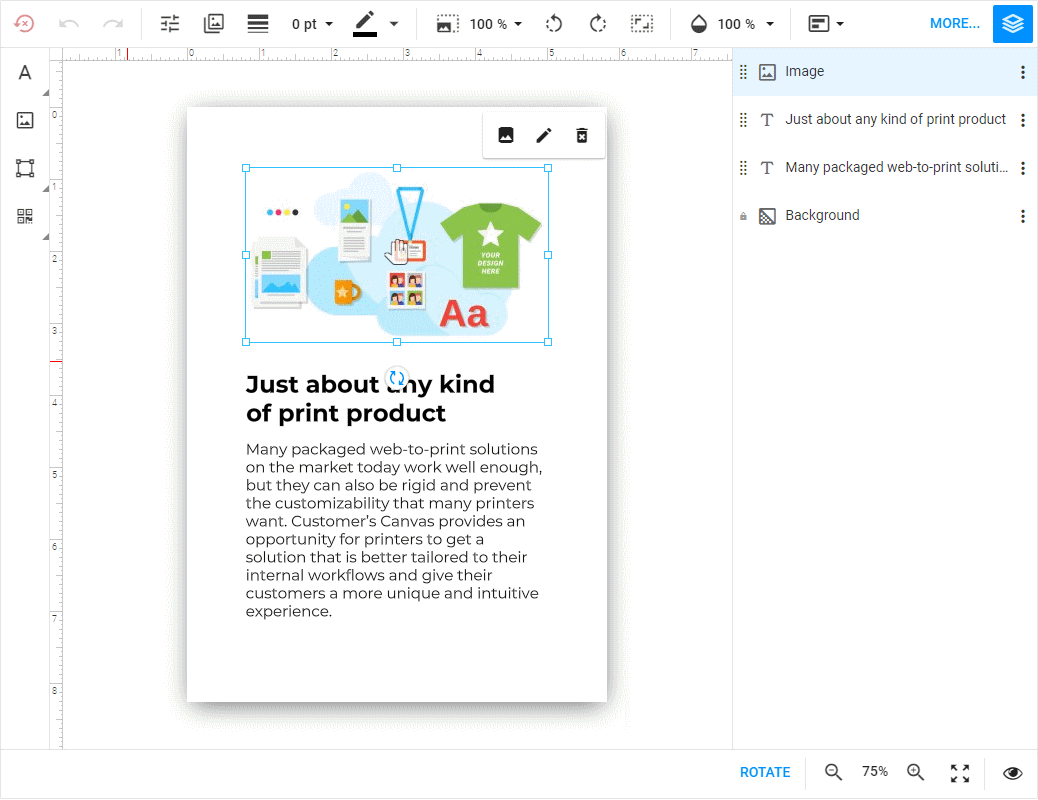Open the alignment options dropdown
The height and width of the screenshot is (800, 1038).
(826, 24)
